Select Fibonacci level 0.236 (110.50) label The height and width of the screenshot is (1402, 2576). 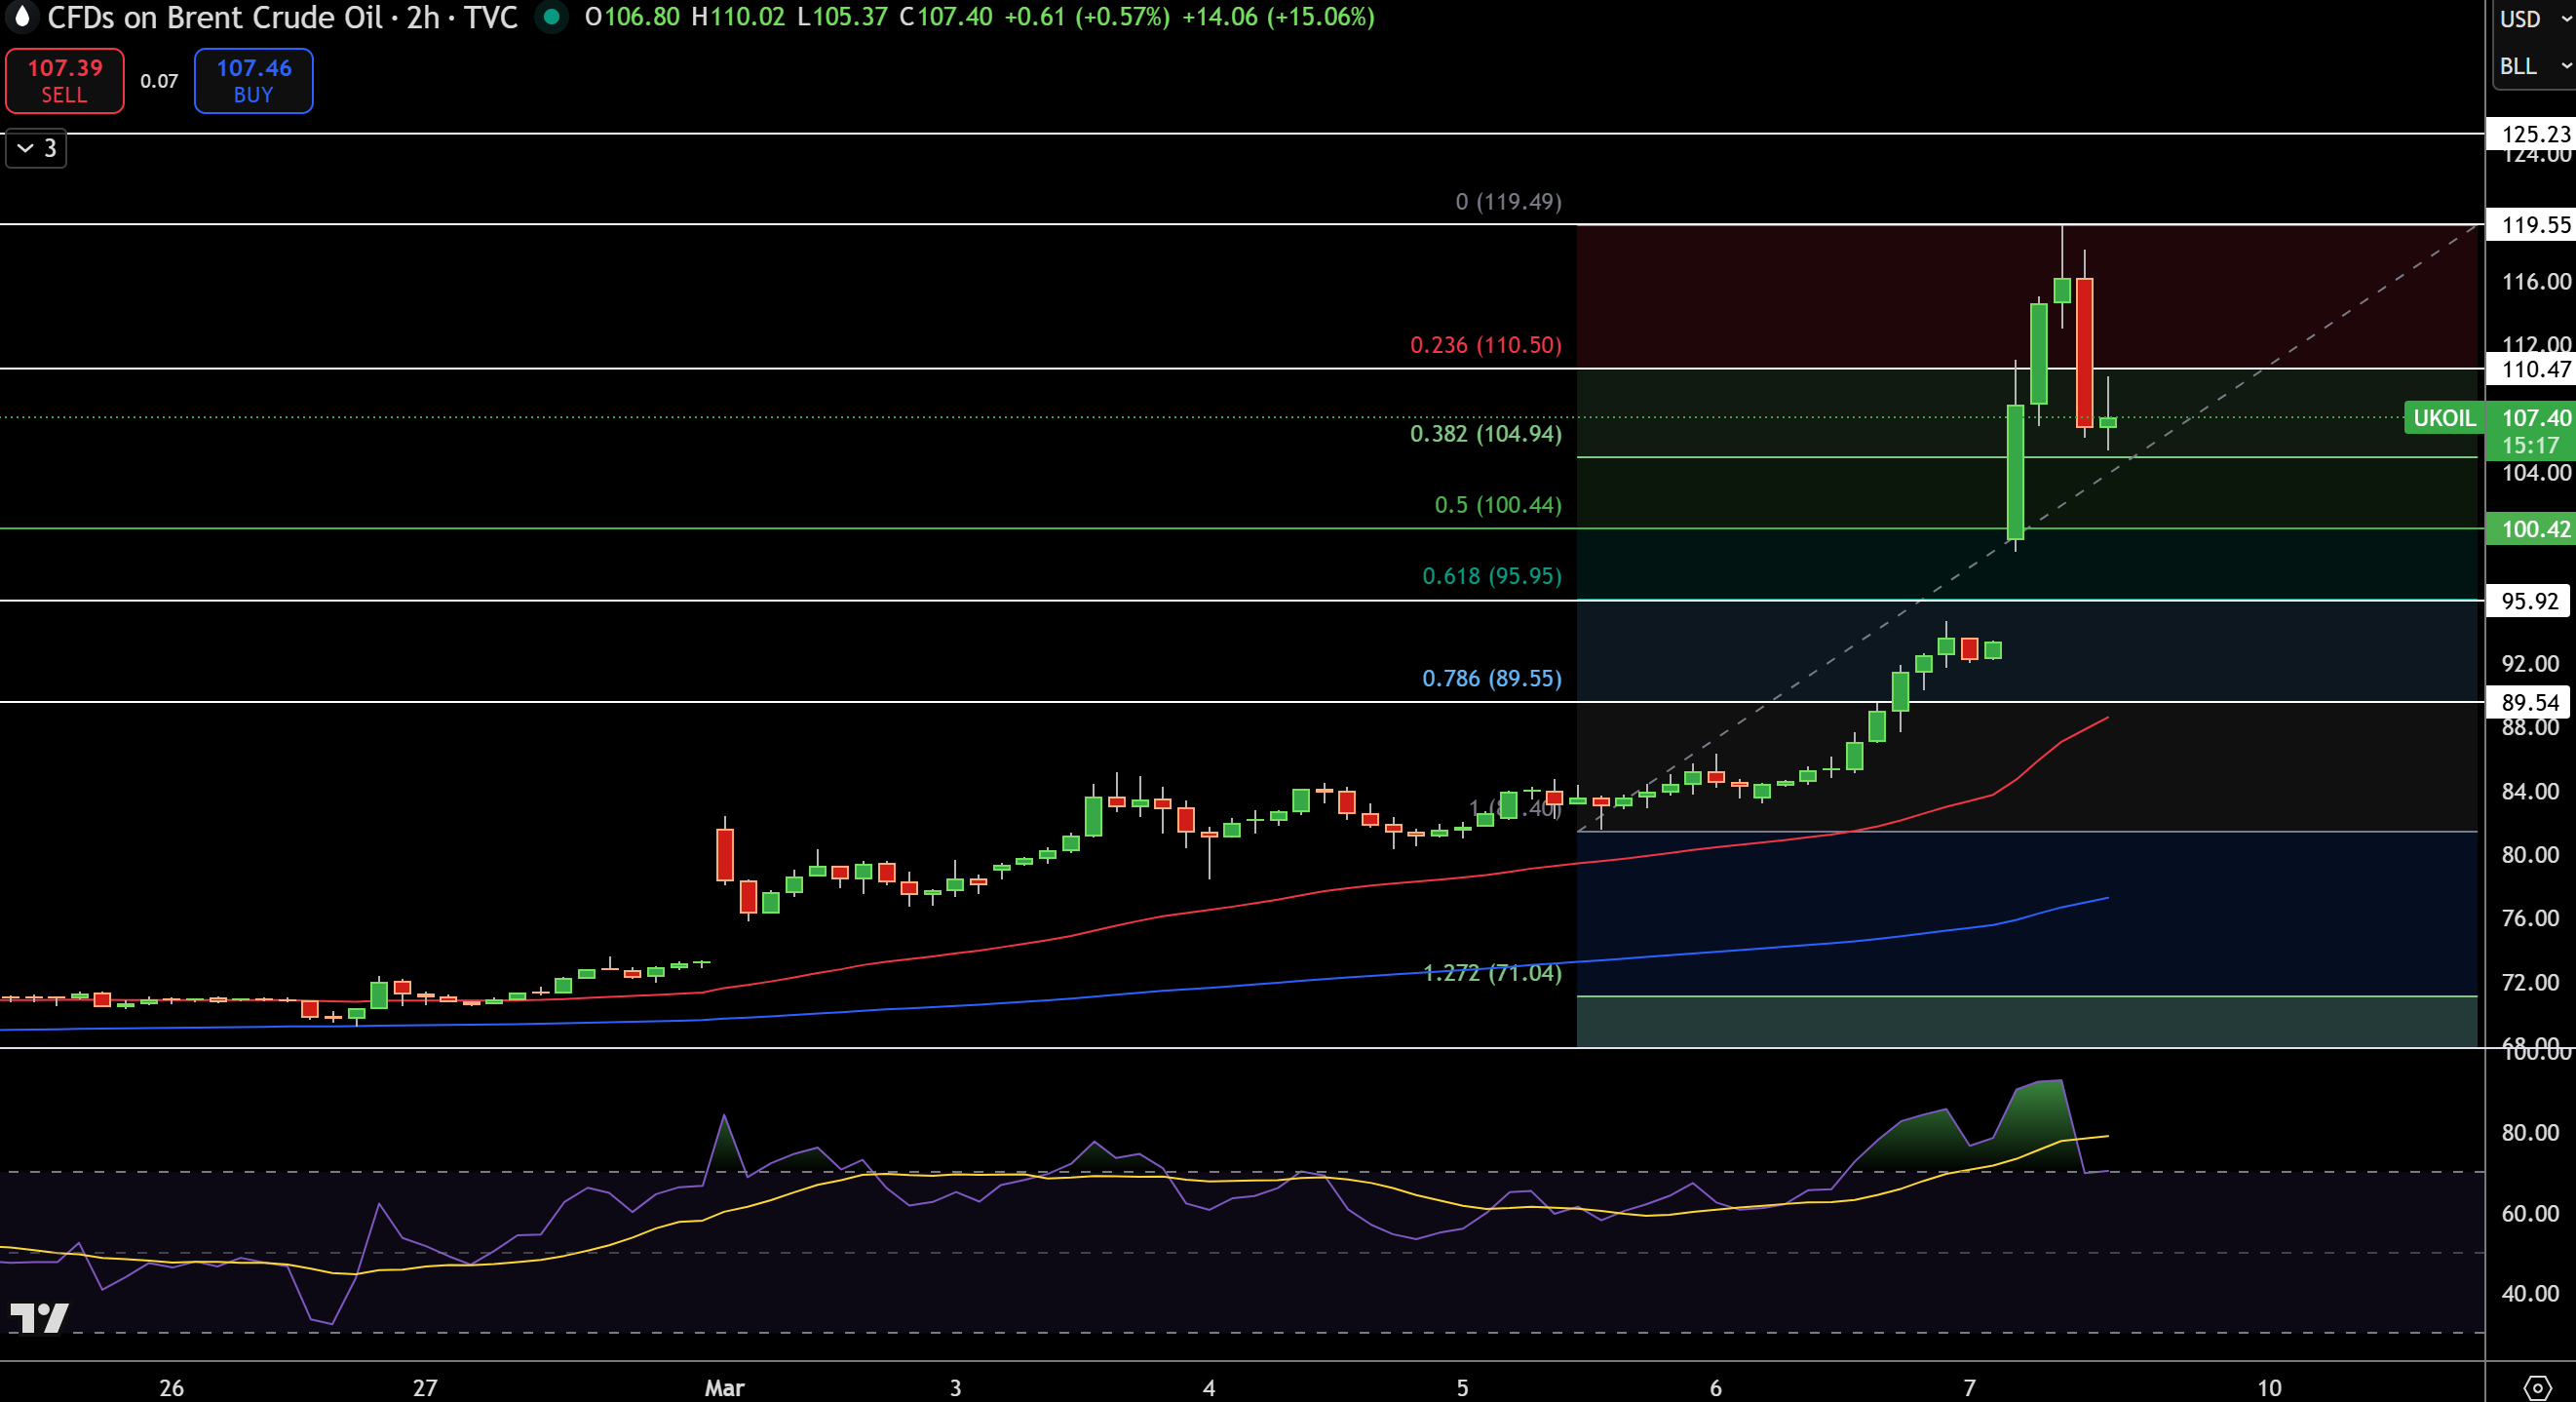(1485, 345)
